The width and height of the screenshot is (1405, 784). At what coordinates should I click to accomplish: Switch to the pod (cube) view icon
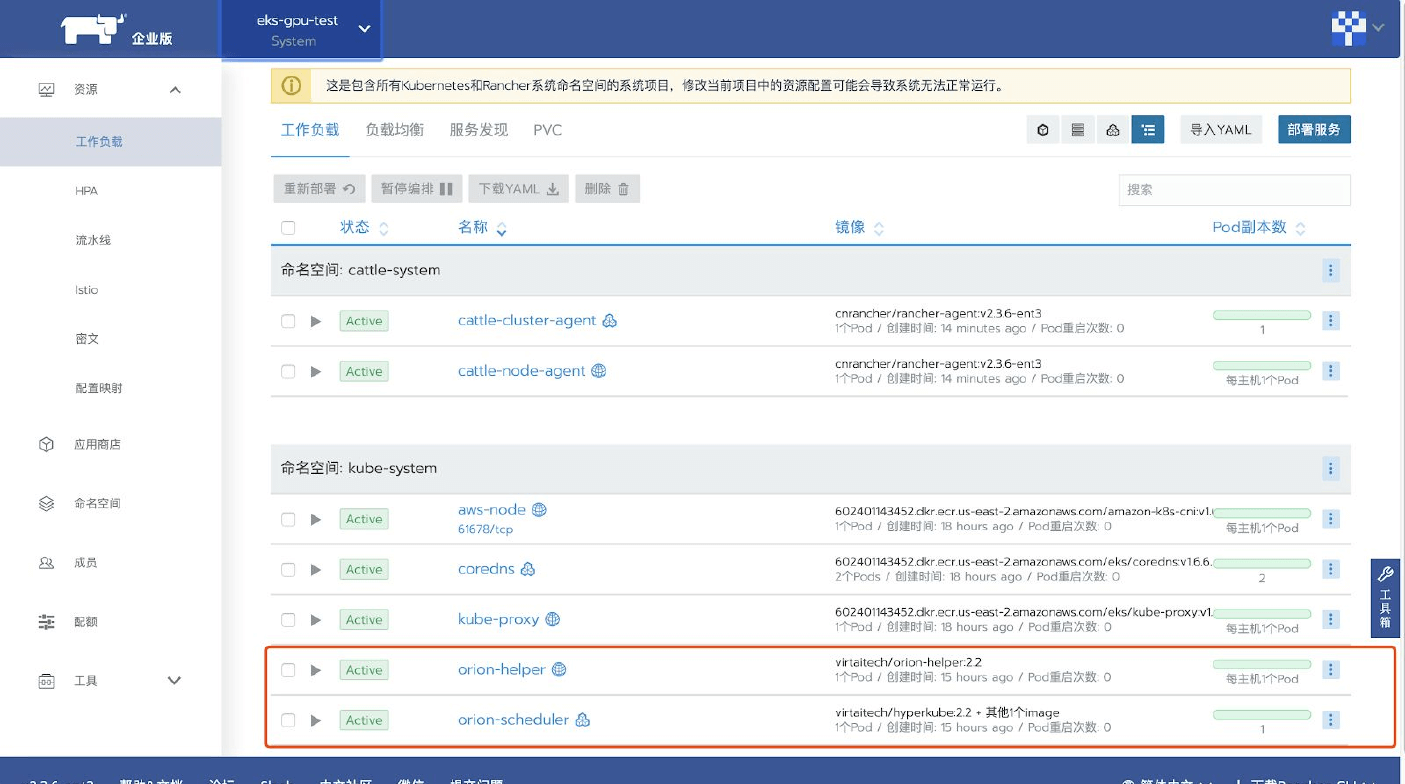1043,130
